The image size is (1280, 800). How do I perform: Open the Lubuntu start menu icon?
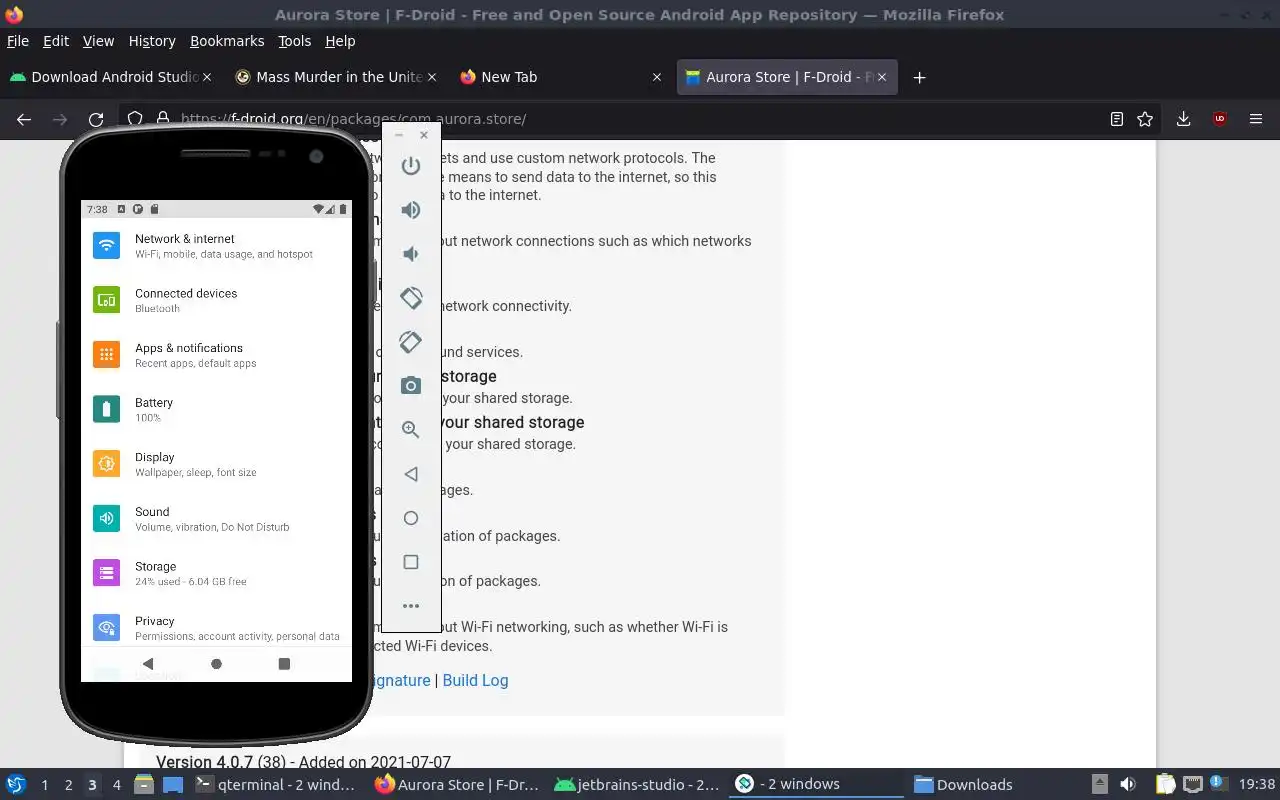point(16,785)
